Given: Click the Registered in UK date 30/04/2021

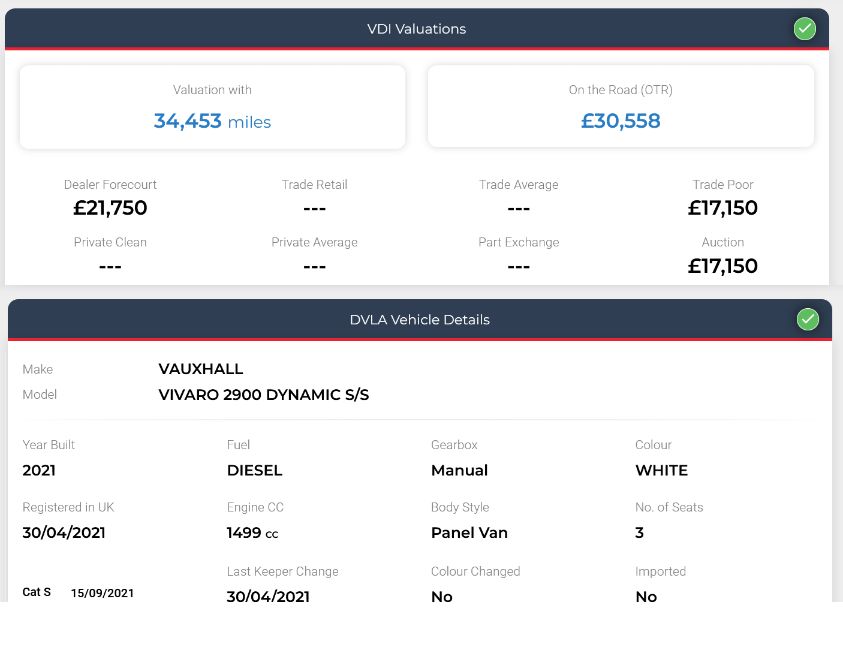Looking at the screenshot, I should pos(64,533).
